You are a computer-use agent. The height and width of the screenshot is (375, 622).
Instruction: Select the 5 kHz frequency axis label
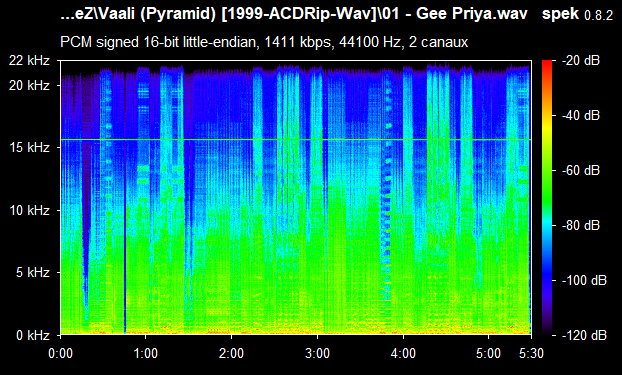pos(33,273)
